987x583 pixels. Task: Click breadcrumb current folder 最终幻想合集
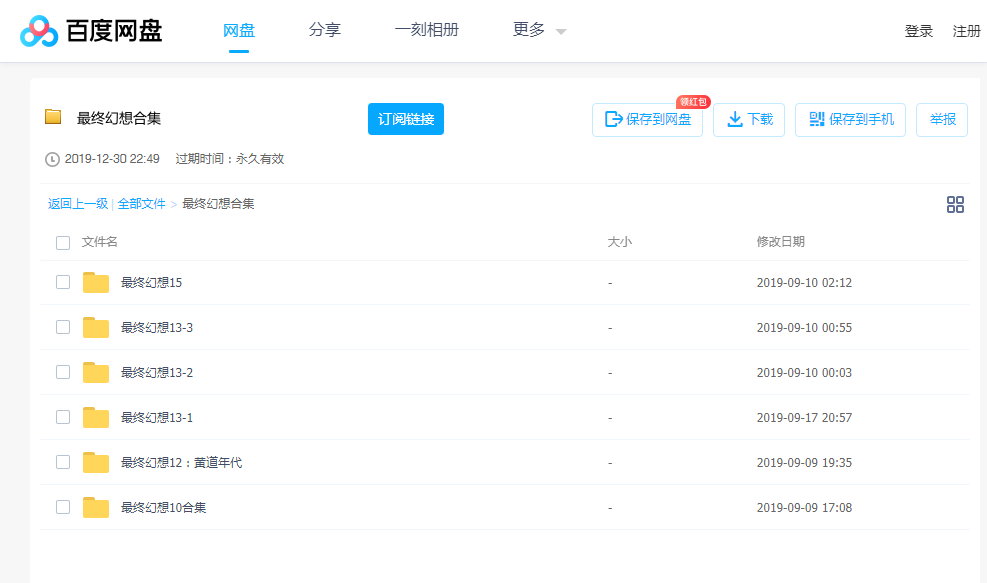218,204
